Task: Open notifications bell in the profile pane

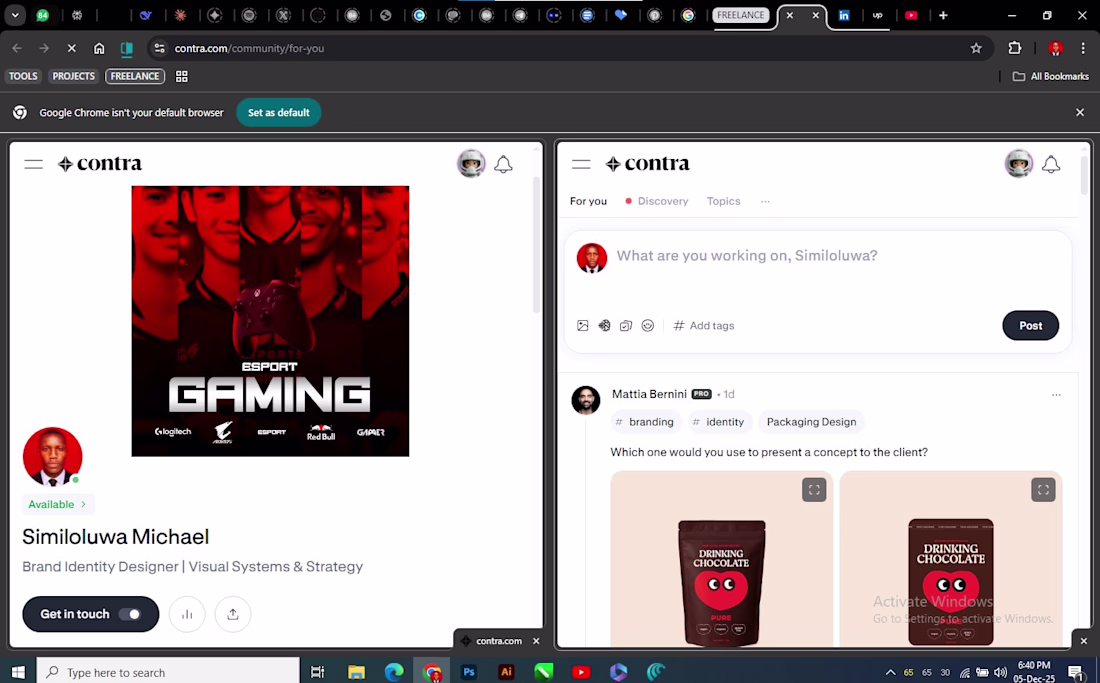Action: pos(503,165)
